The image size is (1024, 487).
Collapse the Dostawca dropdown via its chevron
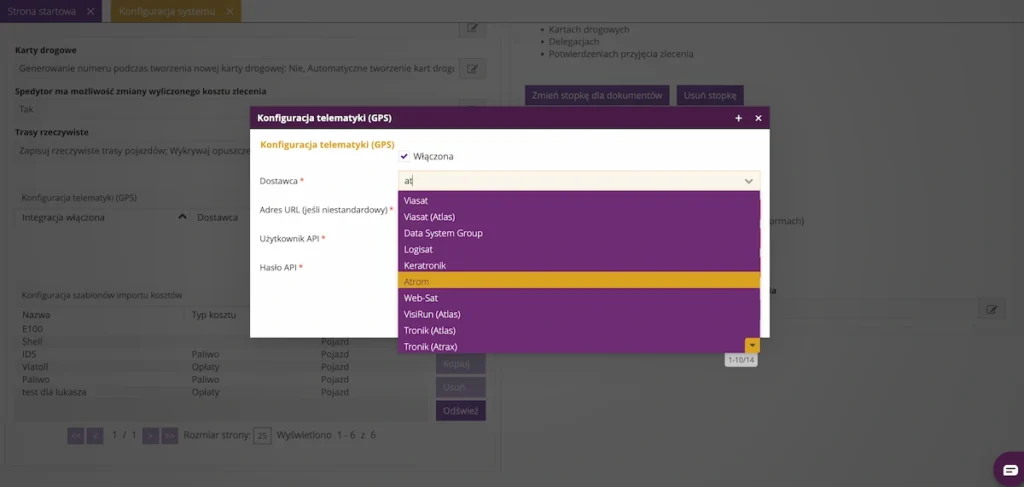pyautogui.click(x=749, y=181)
